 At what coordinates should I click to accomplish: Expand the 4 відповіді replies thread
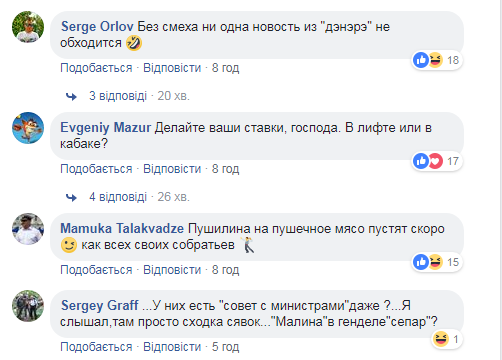point(118,197)
